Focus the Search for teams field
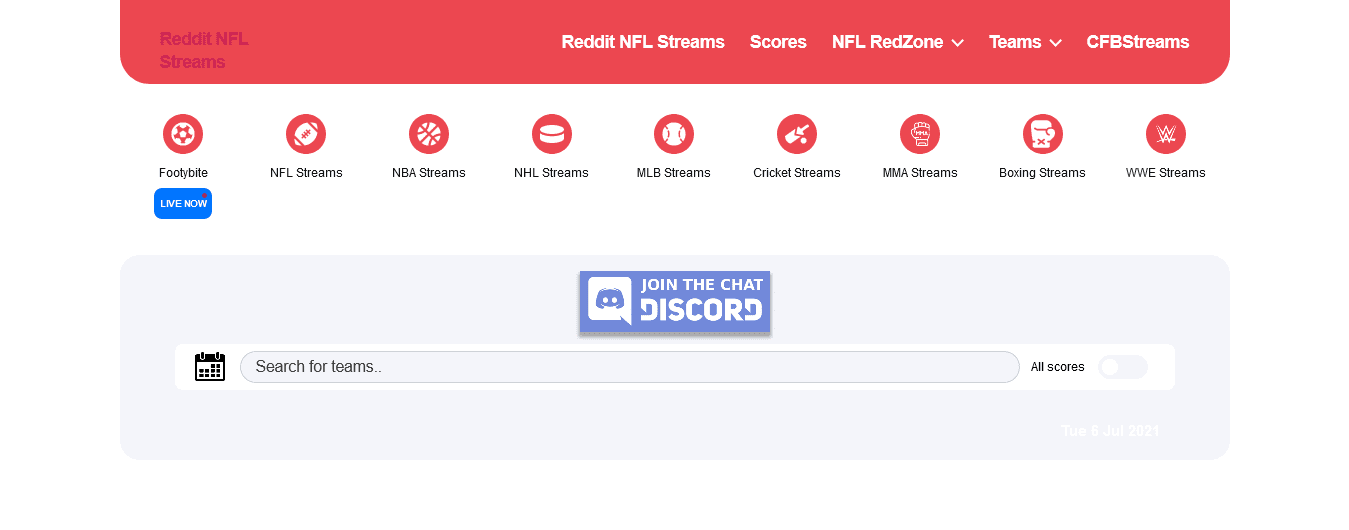Screen dimensions: 1349x530 point(630,367)
